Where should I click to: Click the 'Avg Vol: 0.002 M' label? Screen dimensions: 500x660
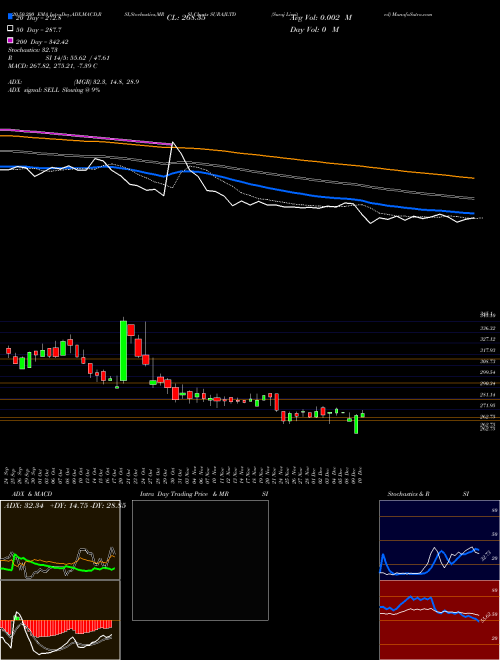tap(321, 18)
